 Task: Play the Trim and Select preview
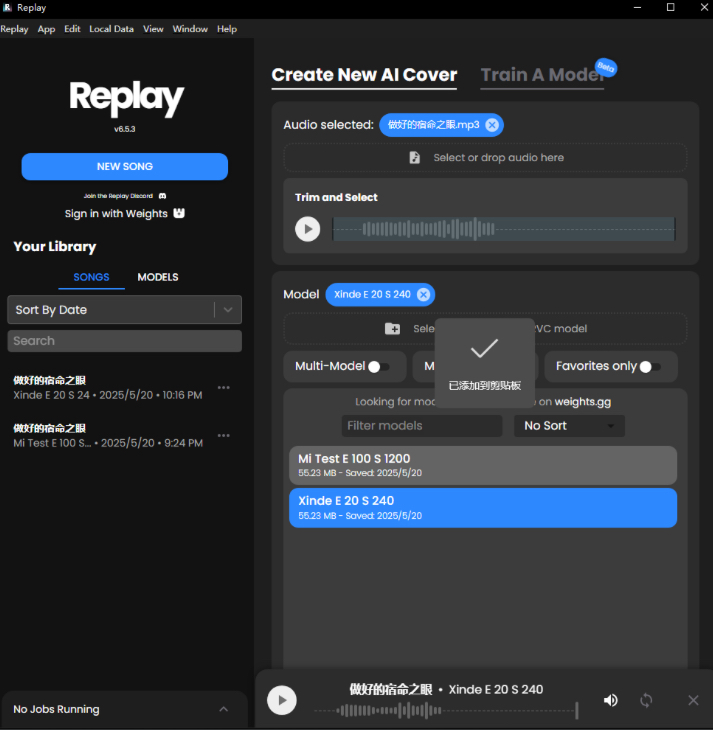coord(307,229)
